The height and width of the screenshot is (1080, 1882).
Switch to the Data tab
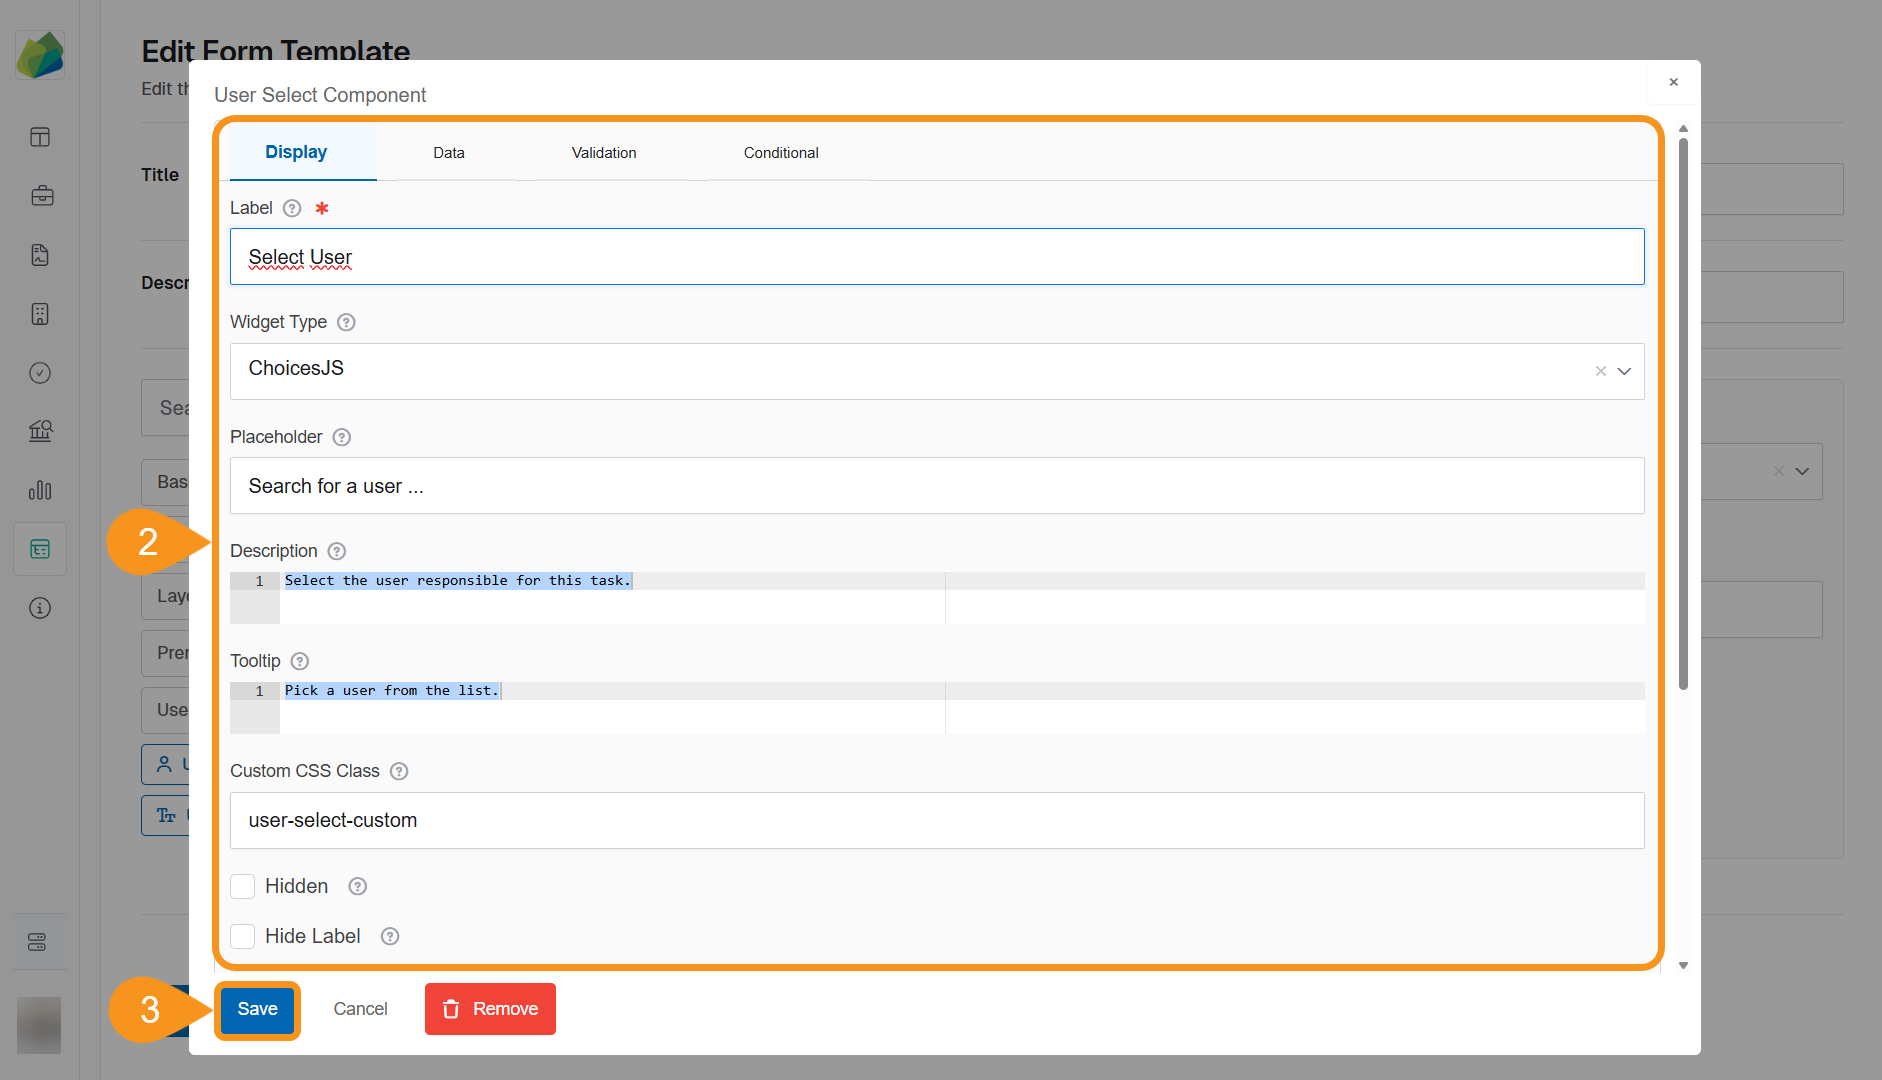449,152
